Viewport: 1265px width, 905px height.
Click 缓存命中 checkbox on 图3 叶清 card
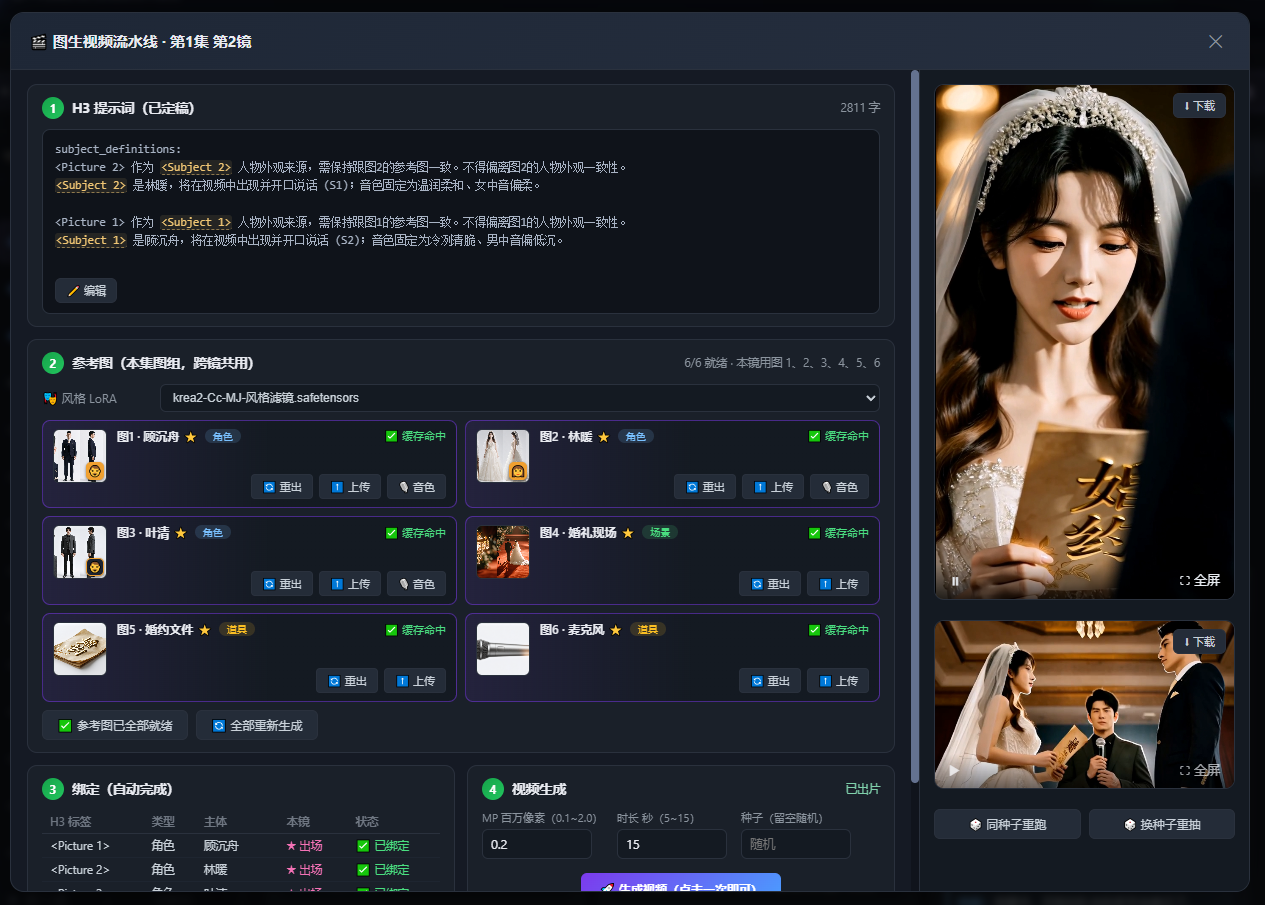392,533
